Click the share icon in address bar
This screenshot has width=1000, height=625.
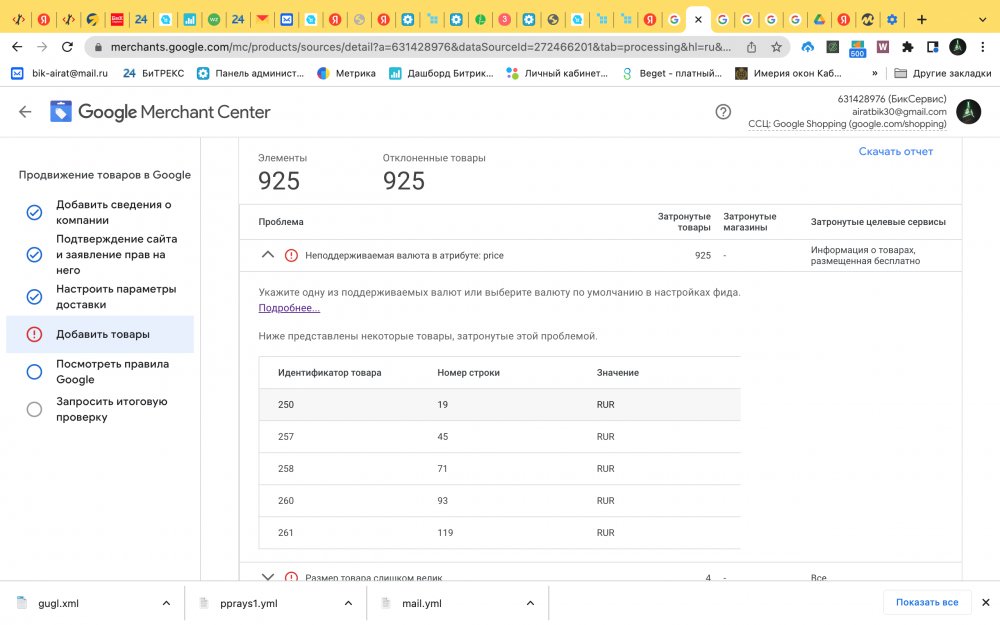[752, 47]
